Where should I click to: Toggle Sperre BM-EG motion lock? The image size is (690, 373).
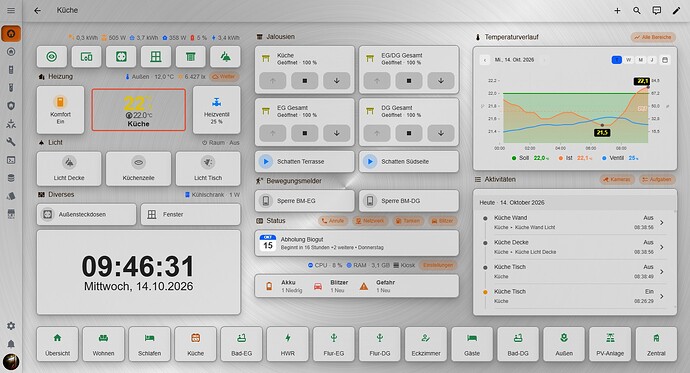(x=305, y=201)
